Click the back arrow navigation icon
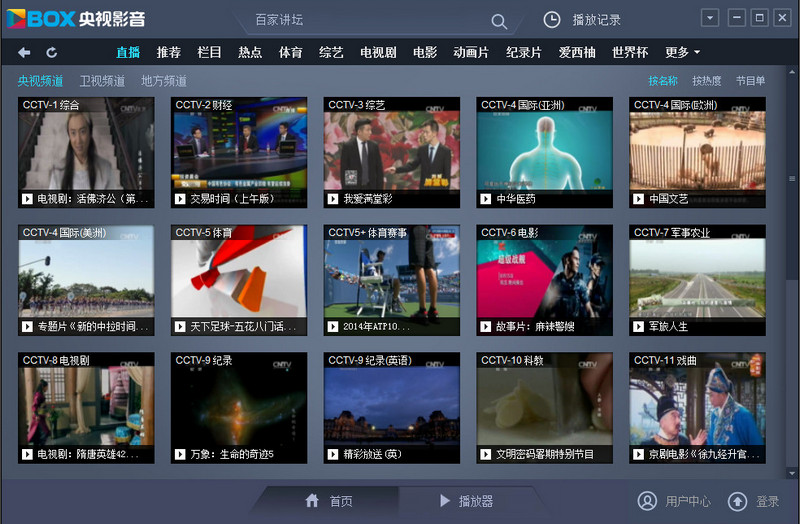The width and height of the screenshot is (800, 524). coord(24,52)
